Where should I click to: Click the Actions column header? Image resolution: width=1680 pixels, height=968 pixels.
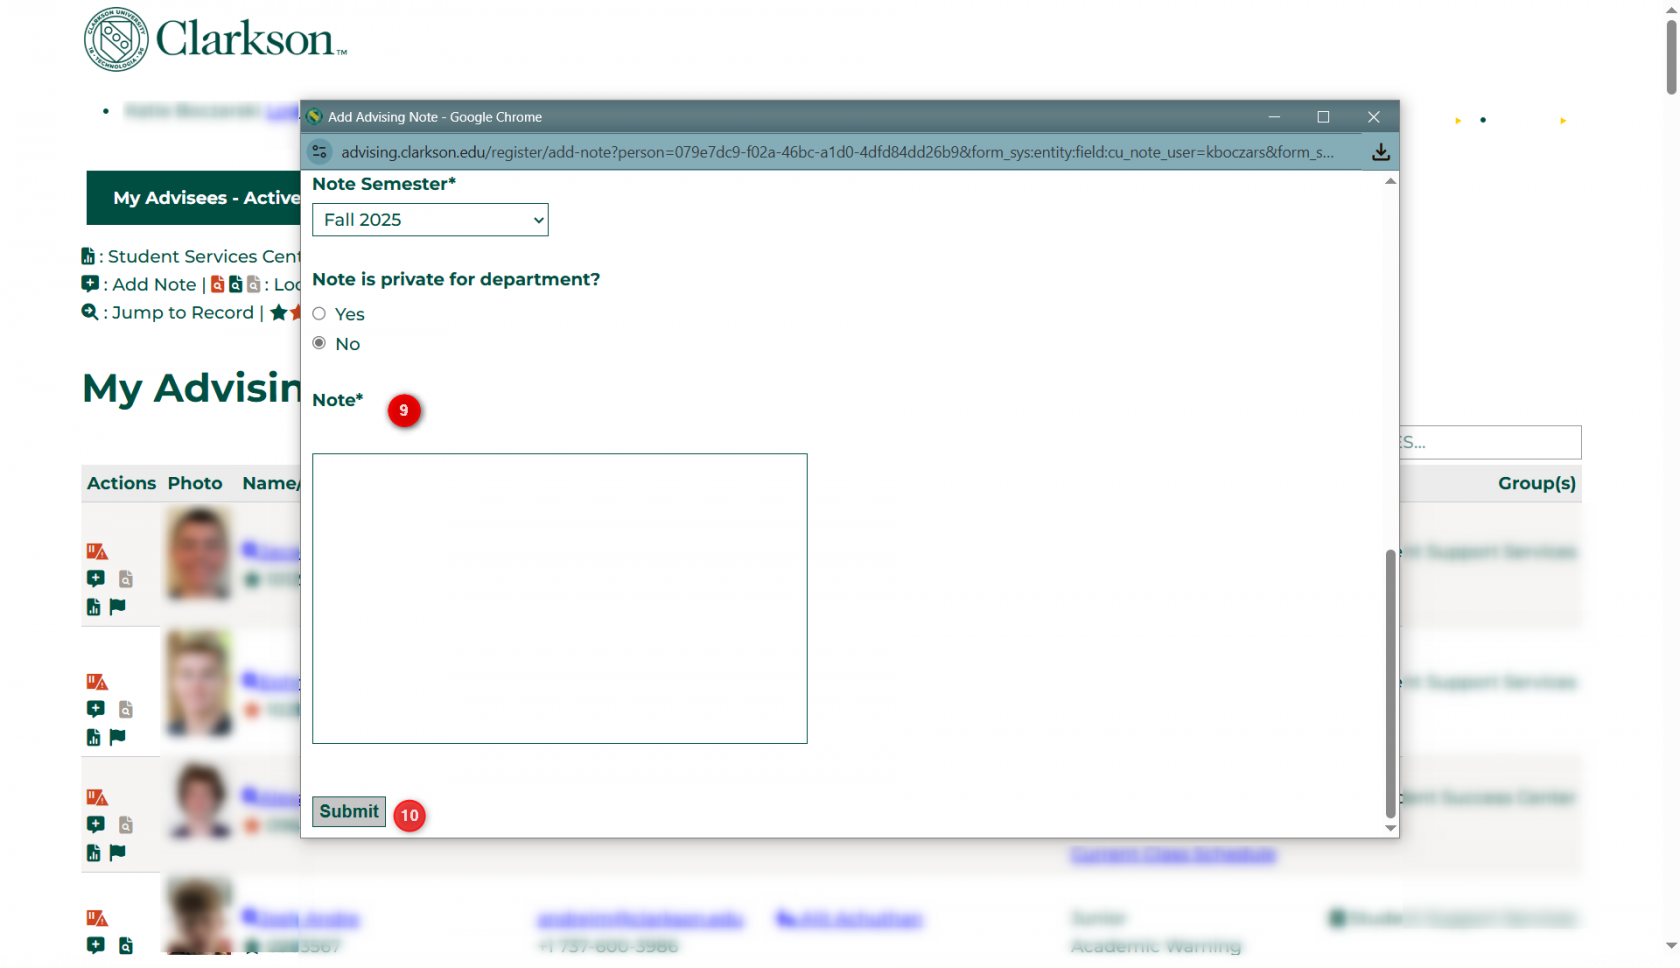click(121, 483)
